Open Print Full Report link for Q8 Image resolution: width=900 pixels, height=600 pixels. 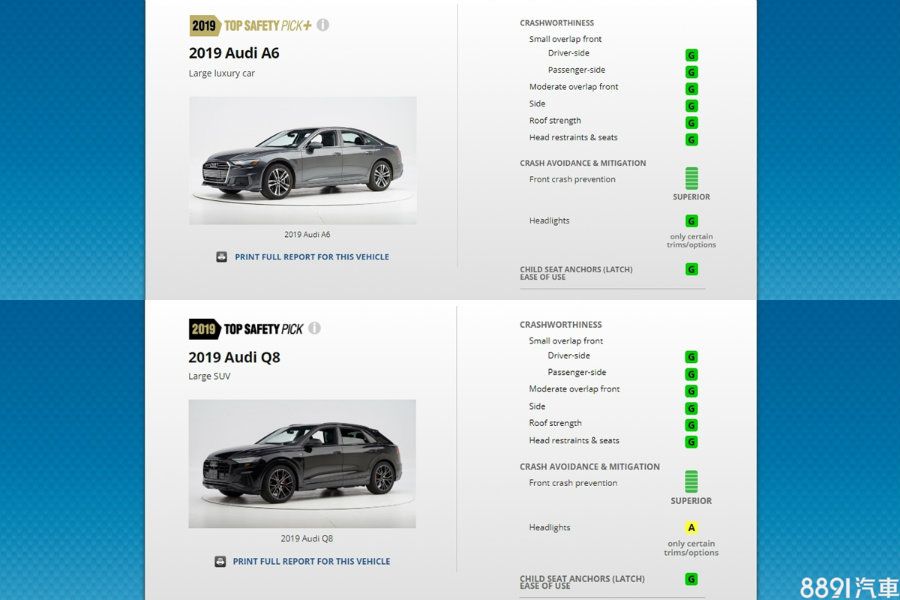(x=311, y=561)
